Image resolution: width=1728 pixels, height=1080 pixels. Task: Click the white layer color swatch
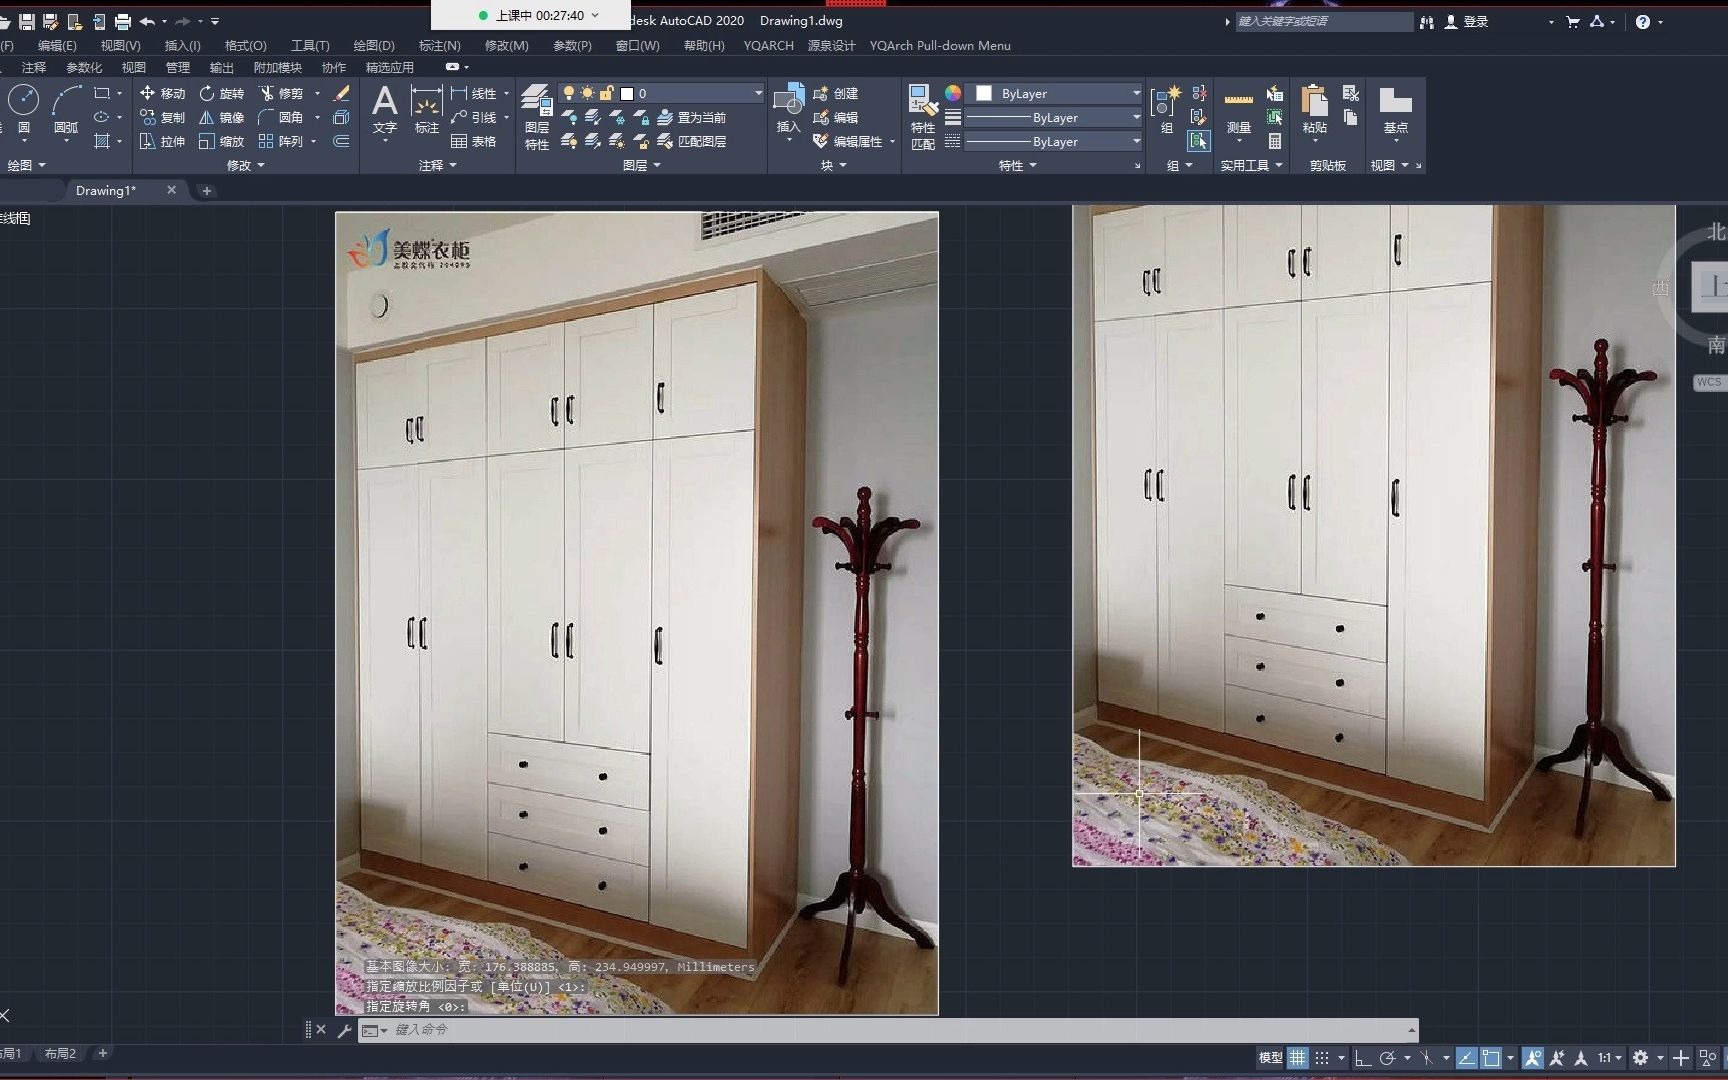coord(627,93)
